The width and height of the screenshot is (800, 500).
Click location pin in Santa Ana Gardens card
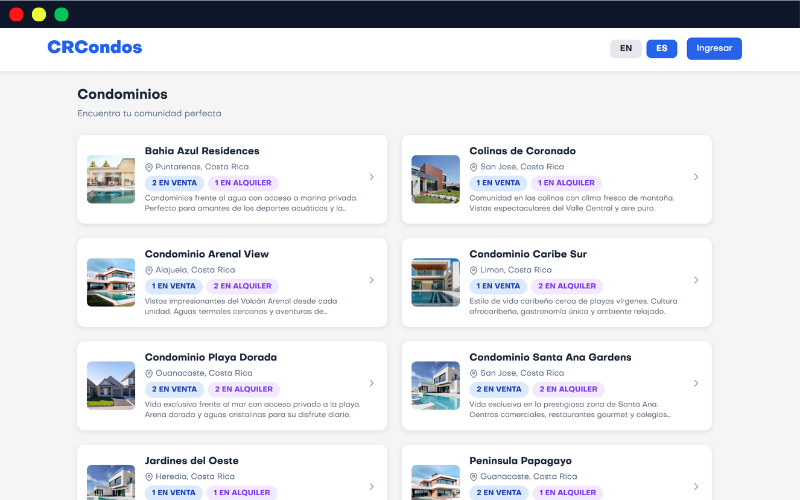pos(473,373)
